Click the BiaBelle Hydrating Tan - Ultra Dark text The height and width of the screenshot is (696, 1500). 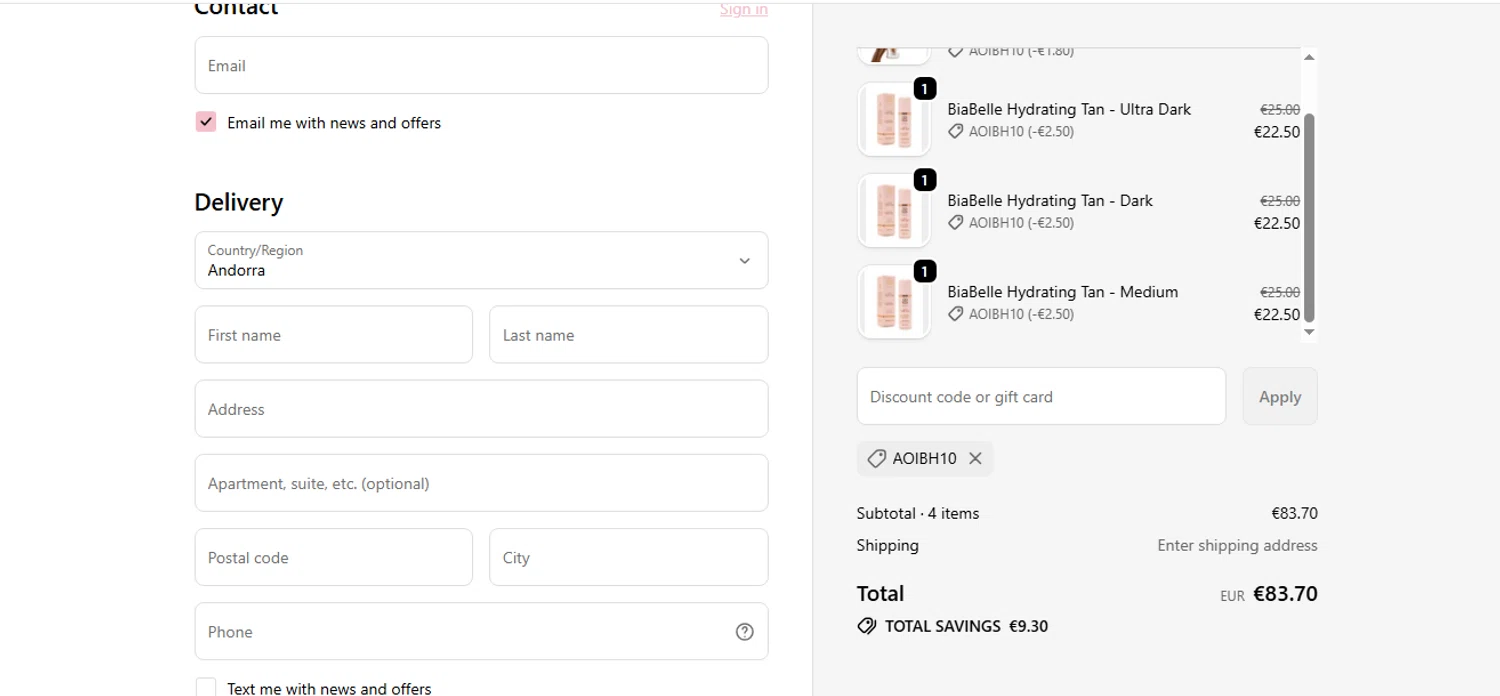click(1069, 109)
